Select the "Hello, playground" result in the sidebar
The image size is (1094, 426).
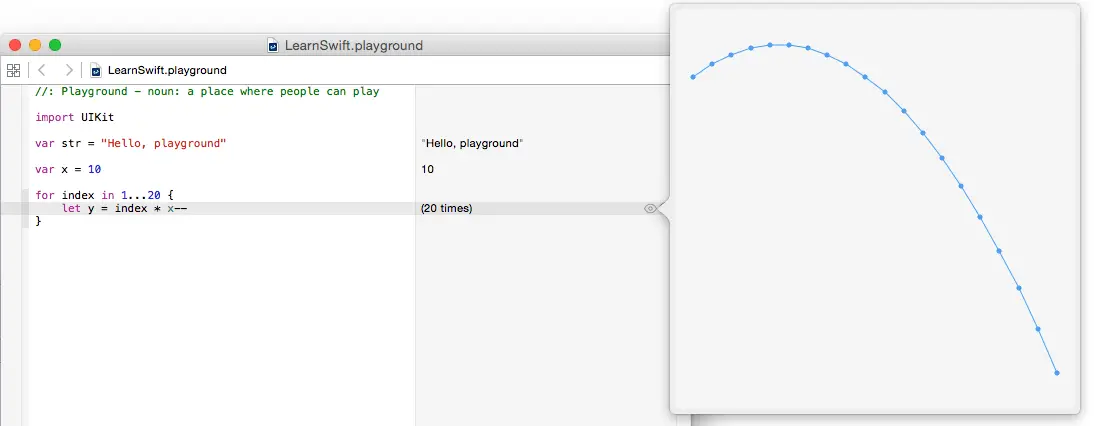(x=472, y=144)
